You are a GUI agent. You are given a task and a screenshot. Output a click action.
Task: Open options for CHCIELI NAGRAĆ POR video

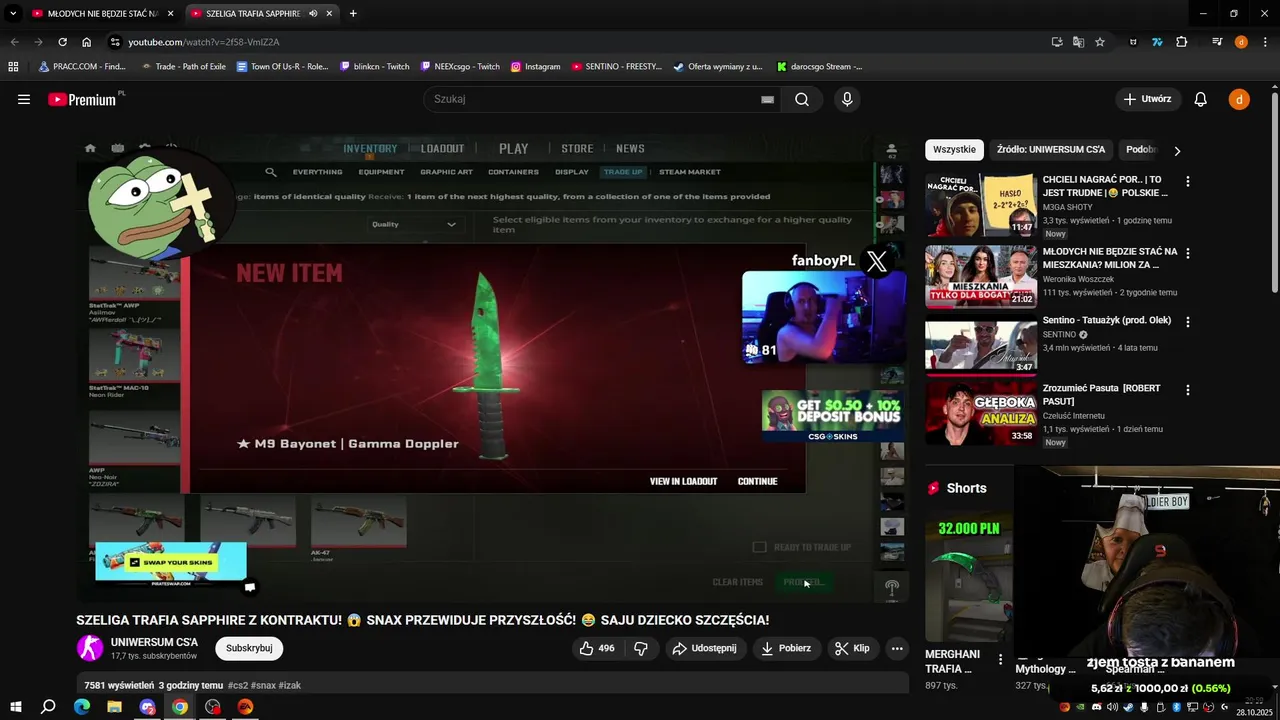pyautogui.click(x=1188, y=182)
